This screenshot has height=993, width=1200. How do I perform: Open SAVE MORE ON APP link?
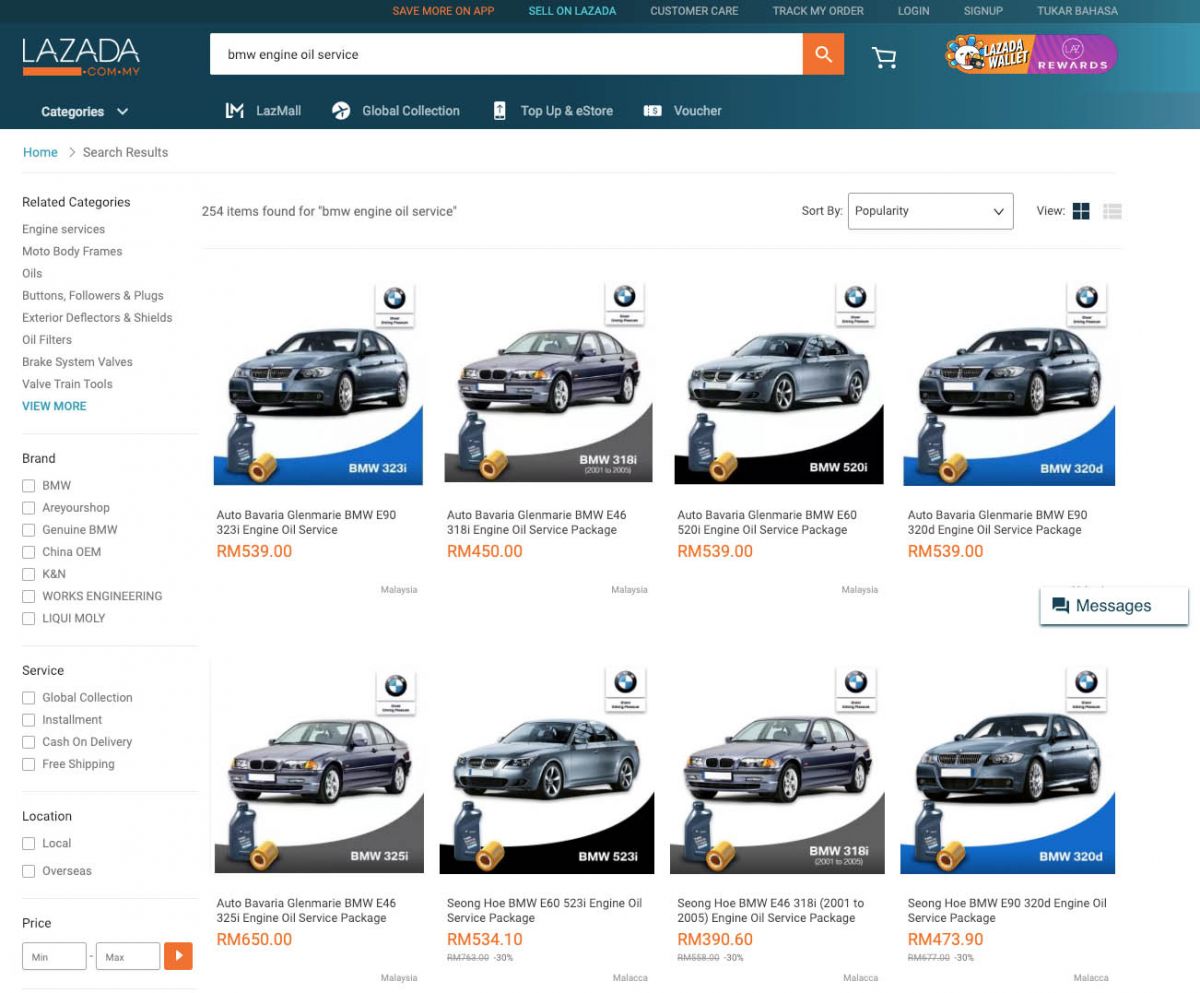(443, 11)
